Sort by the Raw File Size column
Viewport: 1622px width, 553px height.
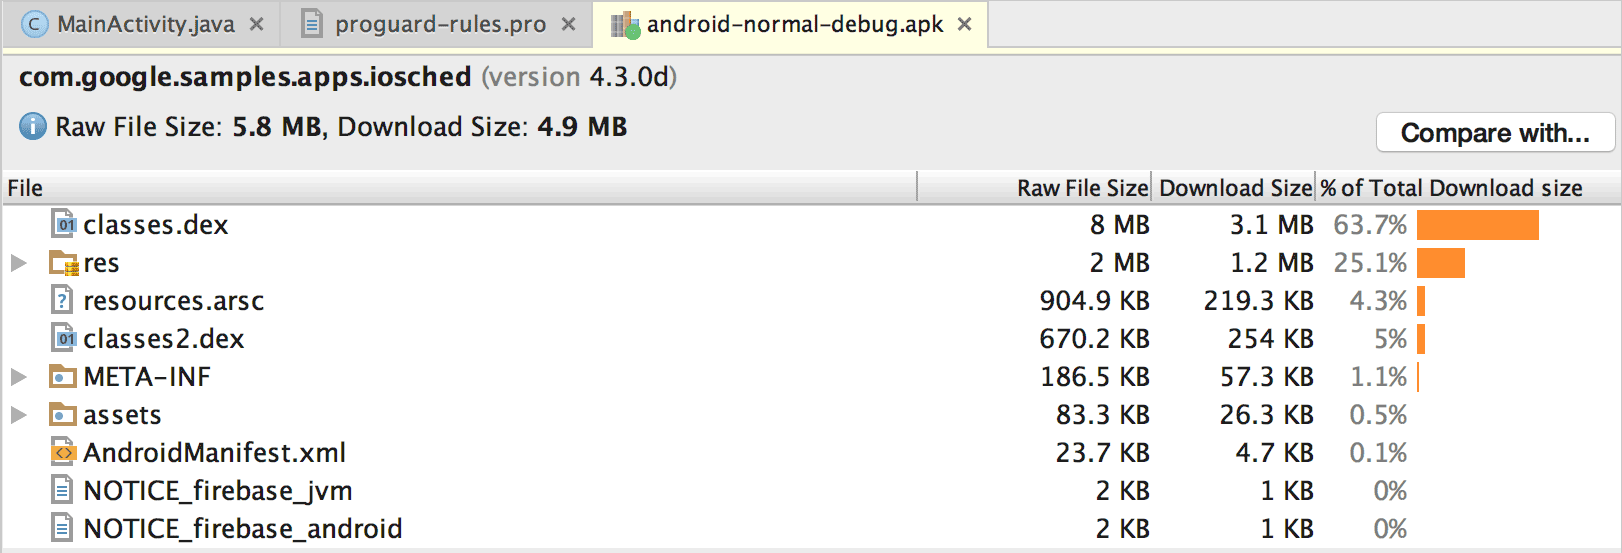(1082, 188)
